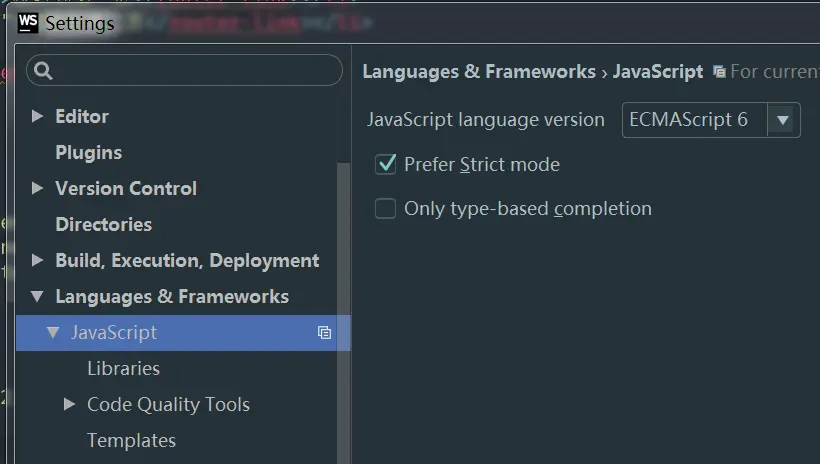The image size is (820, 464).
Task: Select Languages & Frameworks item
Action: [x=172, y=297]
